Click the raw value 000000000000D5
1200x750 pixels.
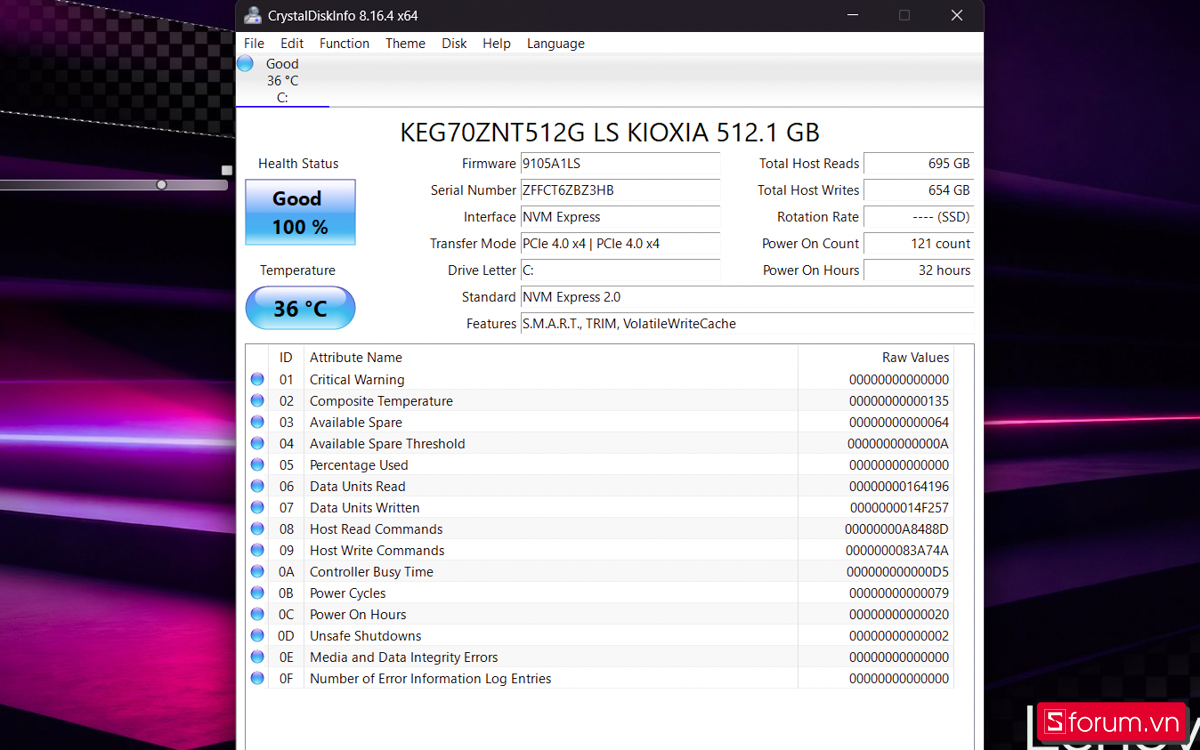click(x=898, y=572)
